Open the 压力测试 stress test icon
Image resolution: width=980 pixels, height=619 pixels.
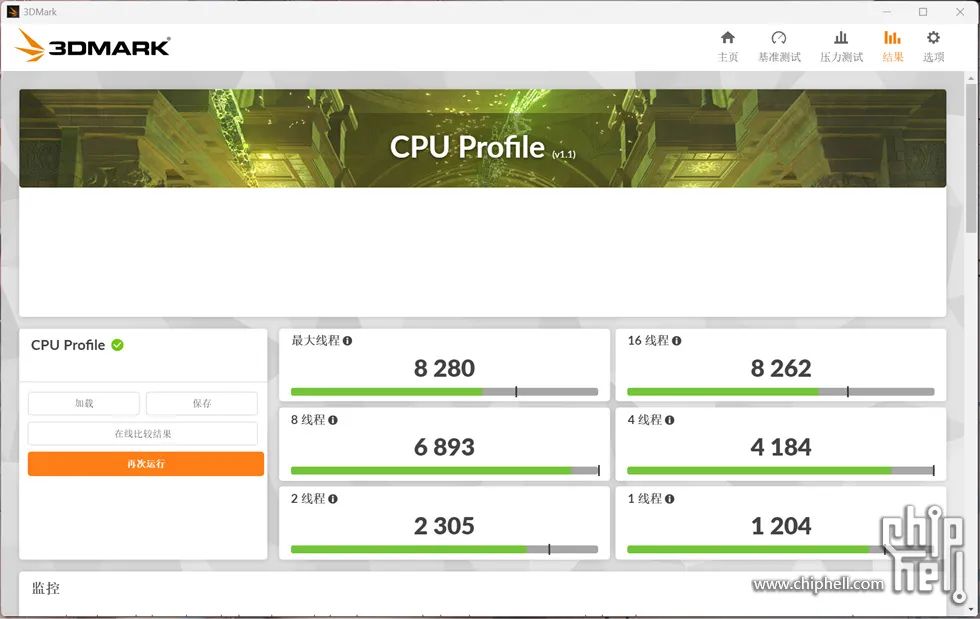point(841,38)
